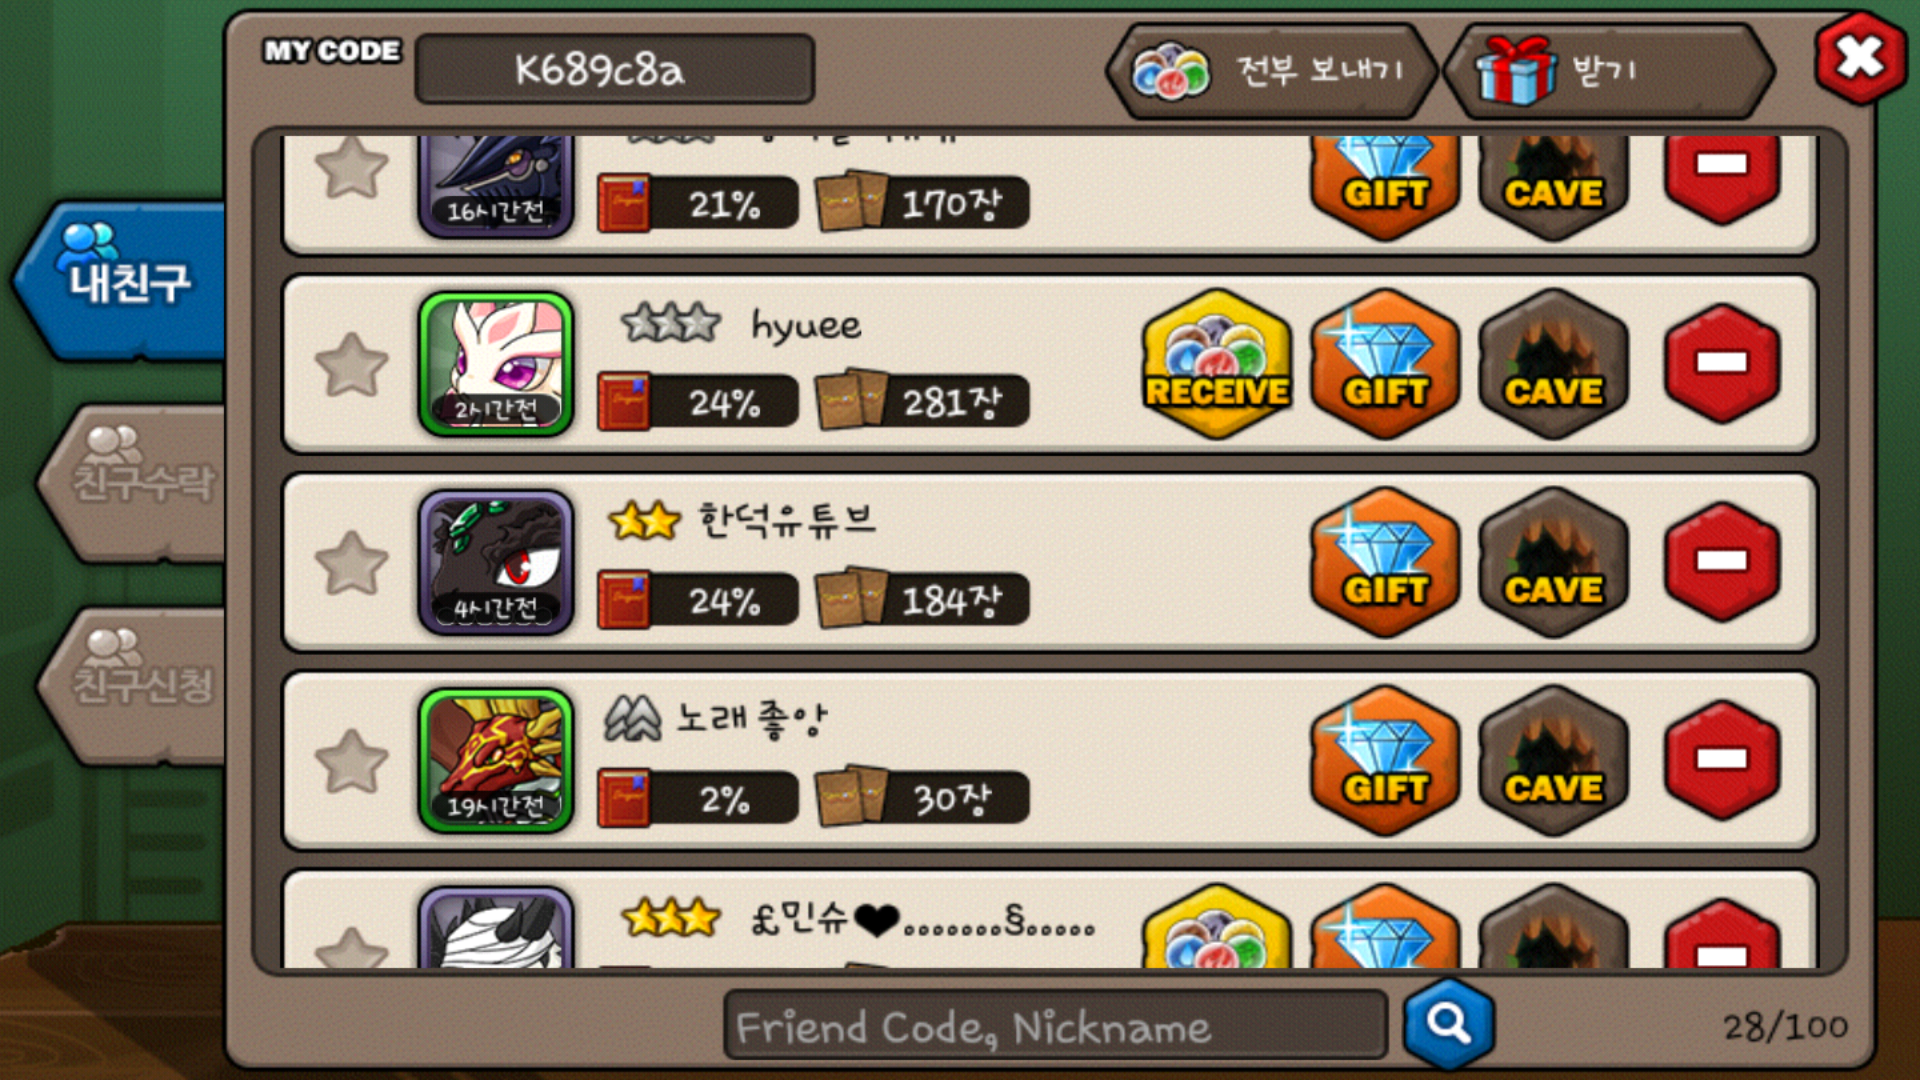
Task: Focus the Friend Code, Nickname search field
Action: click(1055, 1025)
